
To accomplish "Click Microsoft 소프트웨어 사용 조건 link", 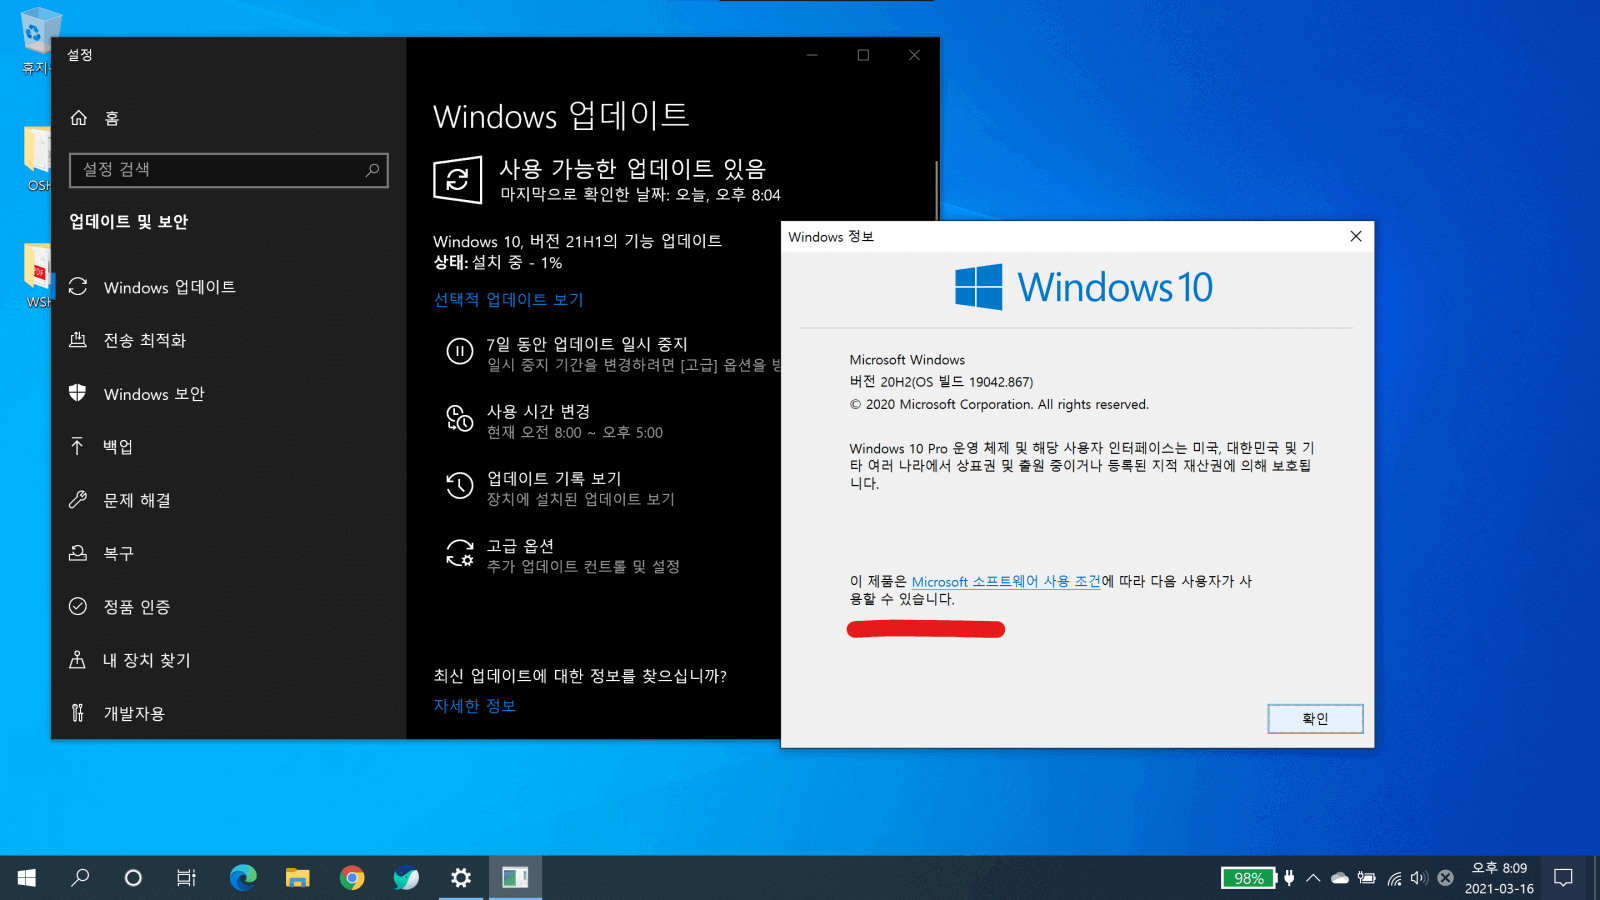I will click(1006, 582).
